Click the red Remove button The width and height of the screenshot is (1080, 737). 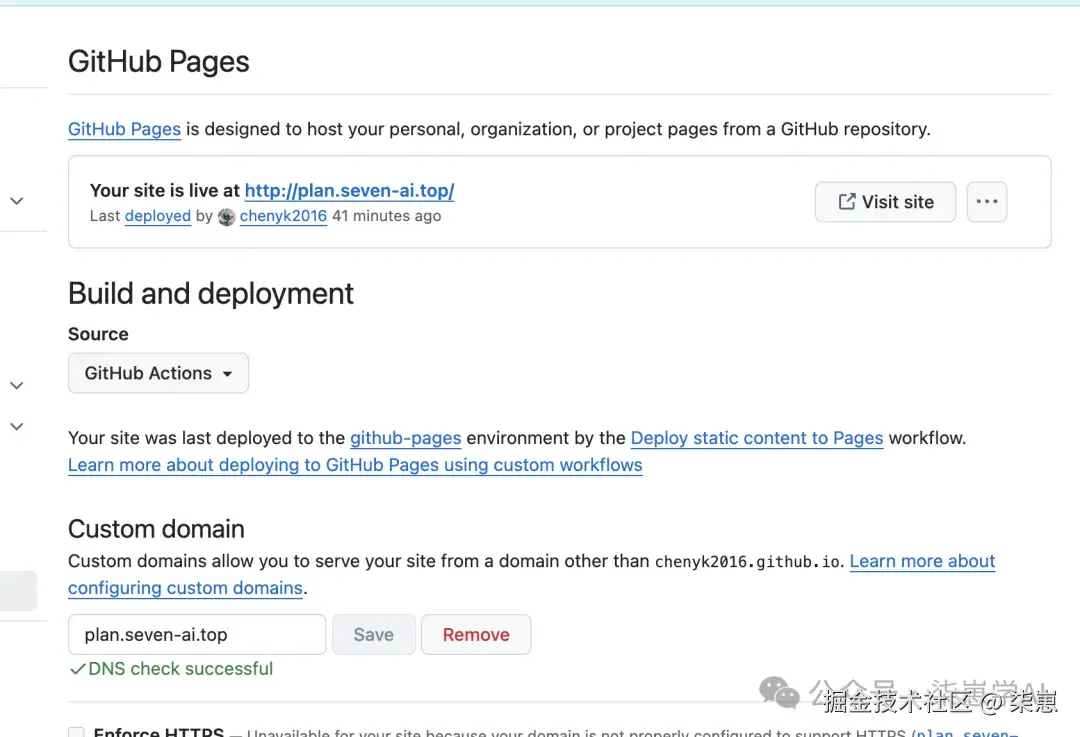tap(476, 635)
